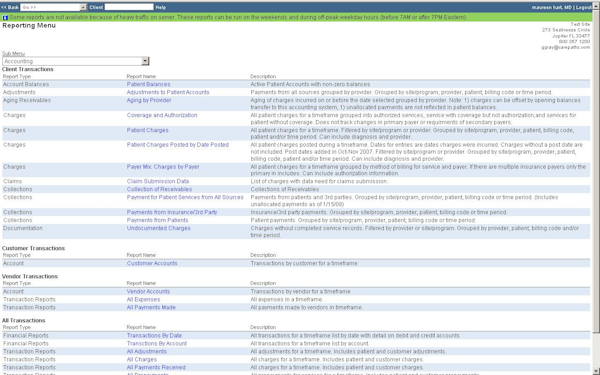
Task: Click the Vendor Transactions section heading
Action: [30, 276]
